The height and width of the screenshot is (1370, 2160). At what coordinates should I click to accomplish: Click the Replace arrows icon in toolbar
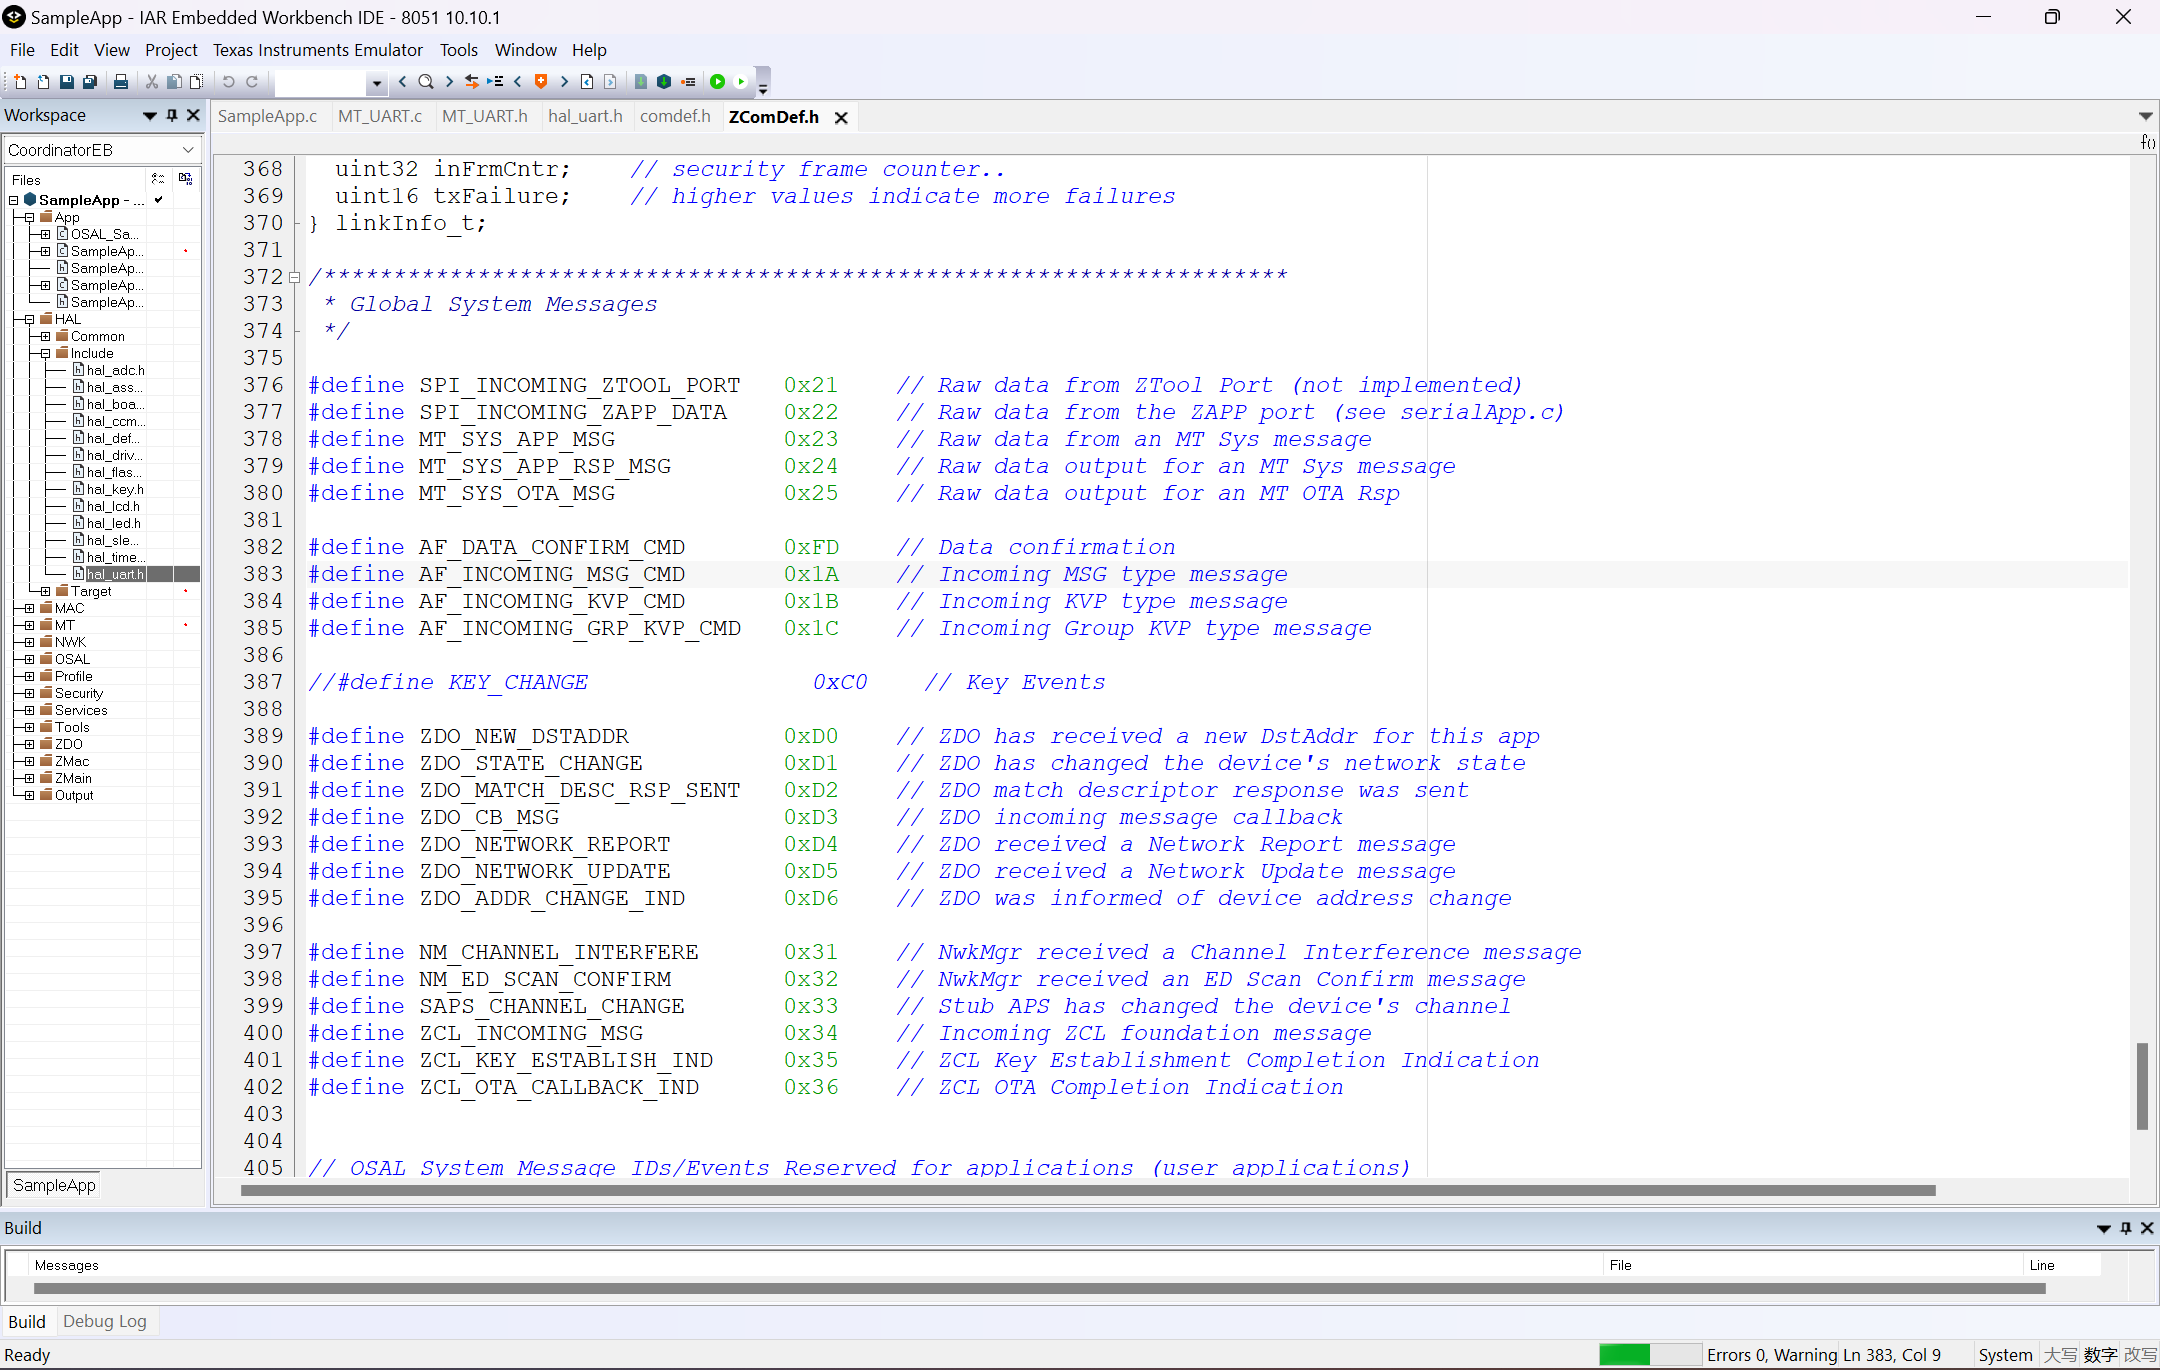(472, 82)
